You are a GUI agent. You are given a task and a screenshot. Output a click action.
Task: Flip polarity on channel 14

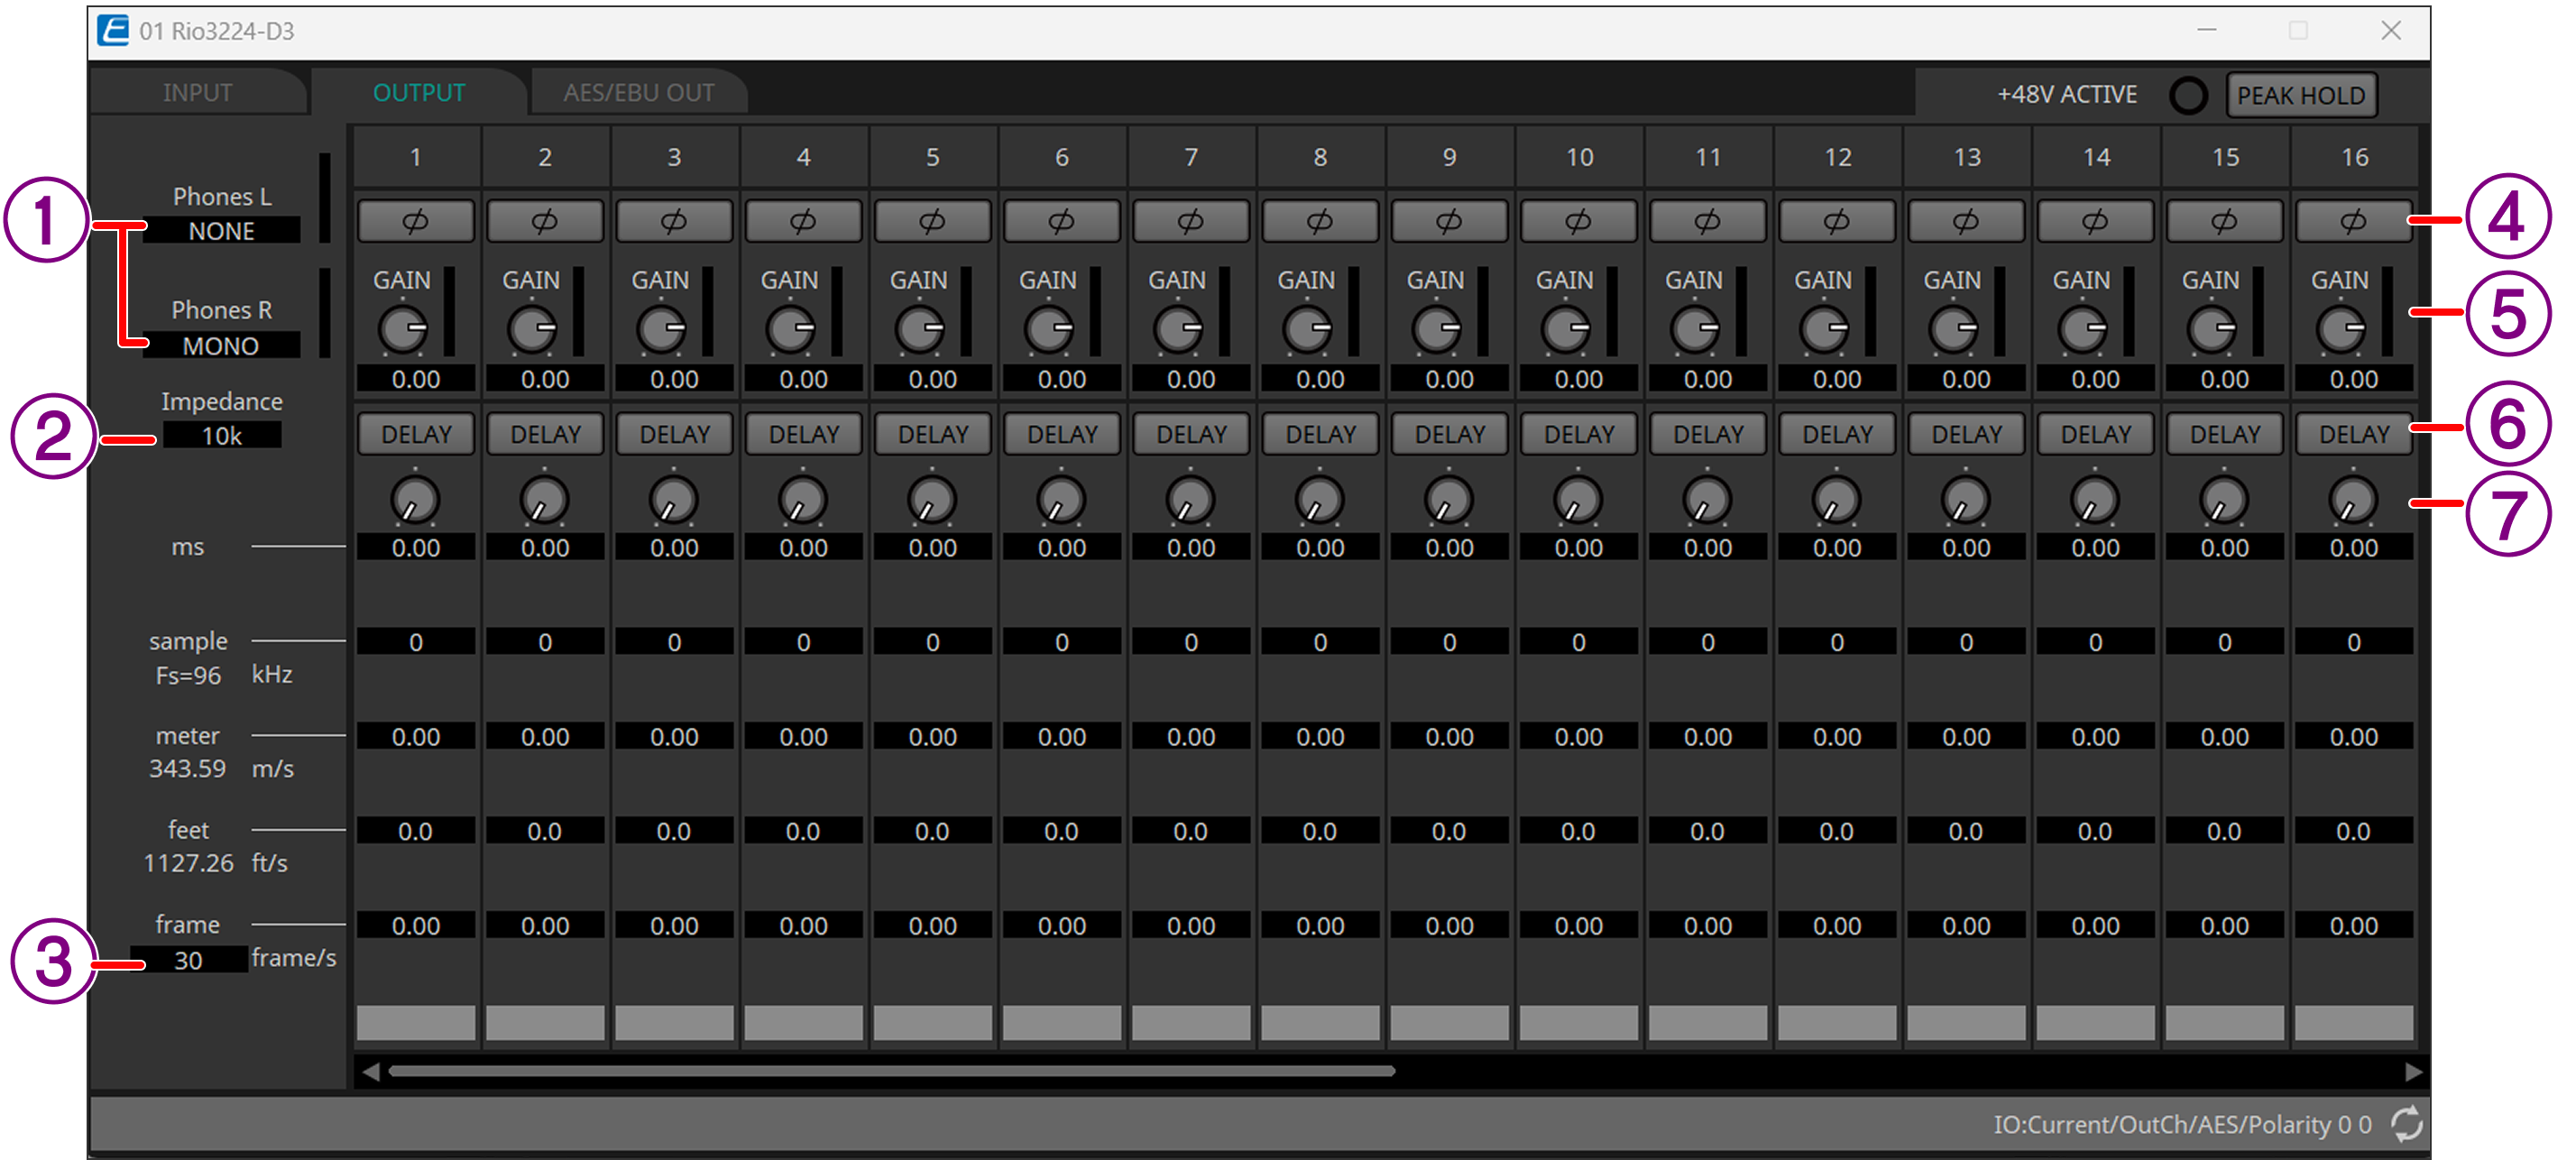2095,221
